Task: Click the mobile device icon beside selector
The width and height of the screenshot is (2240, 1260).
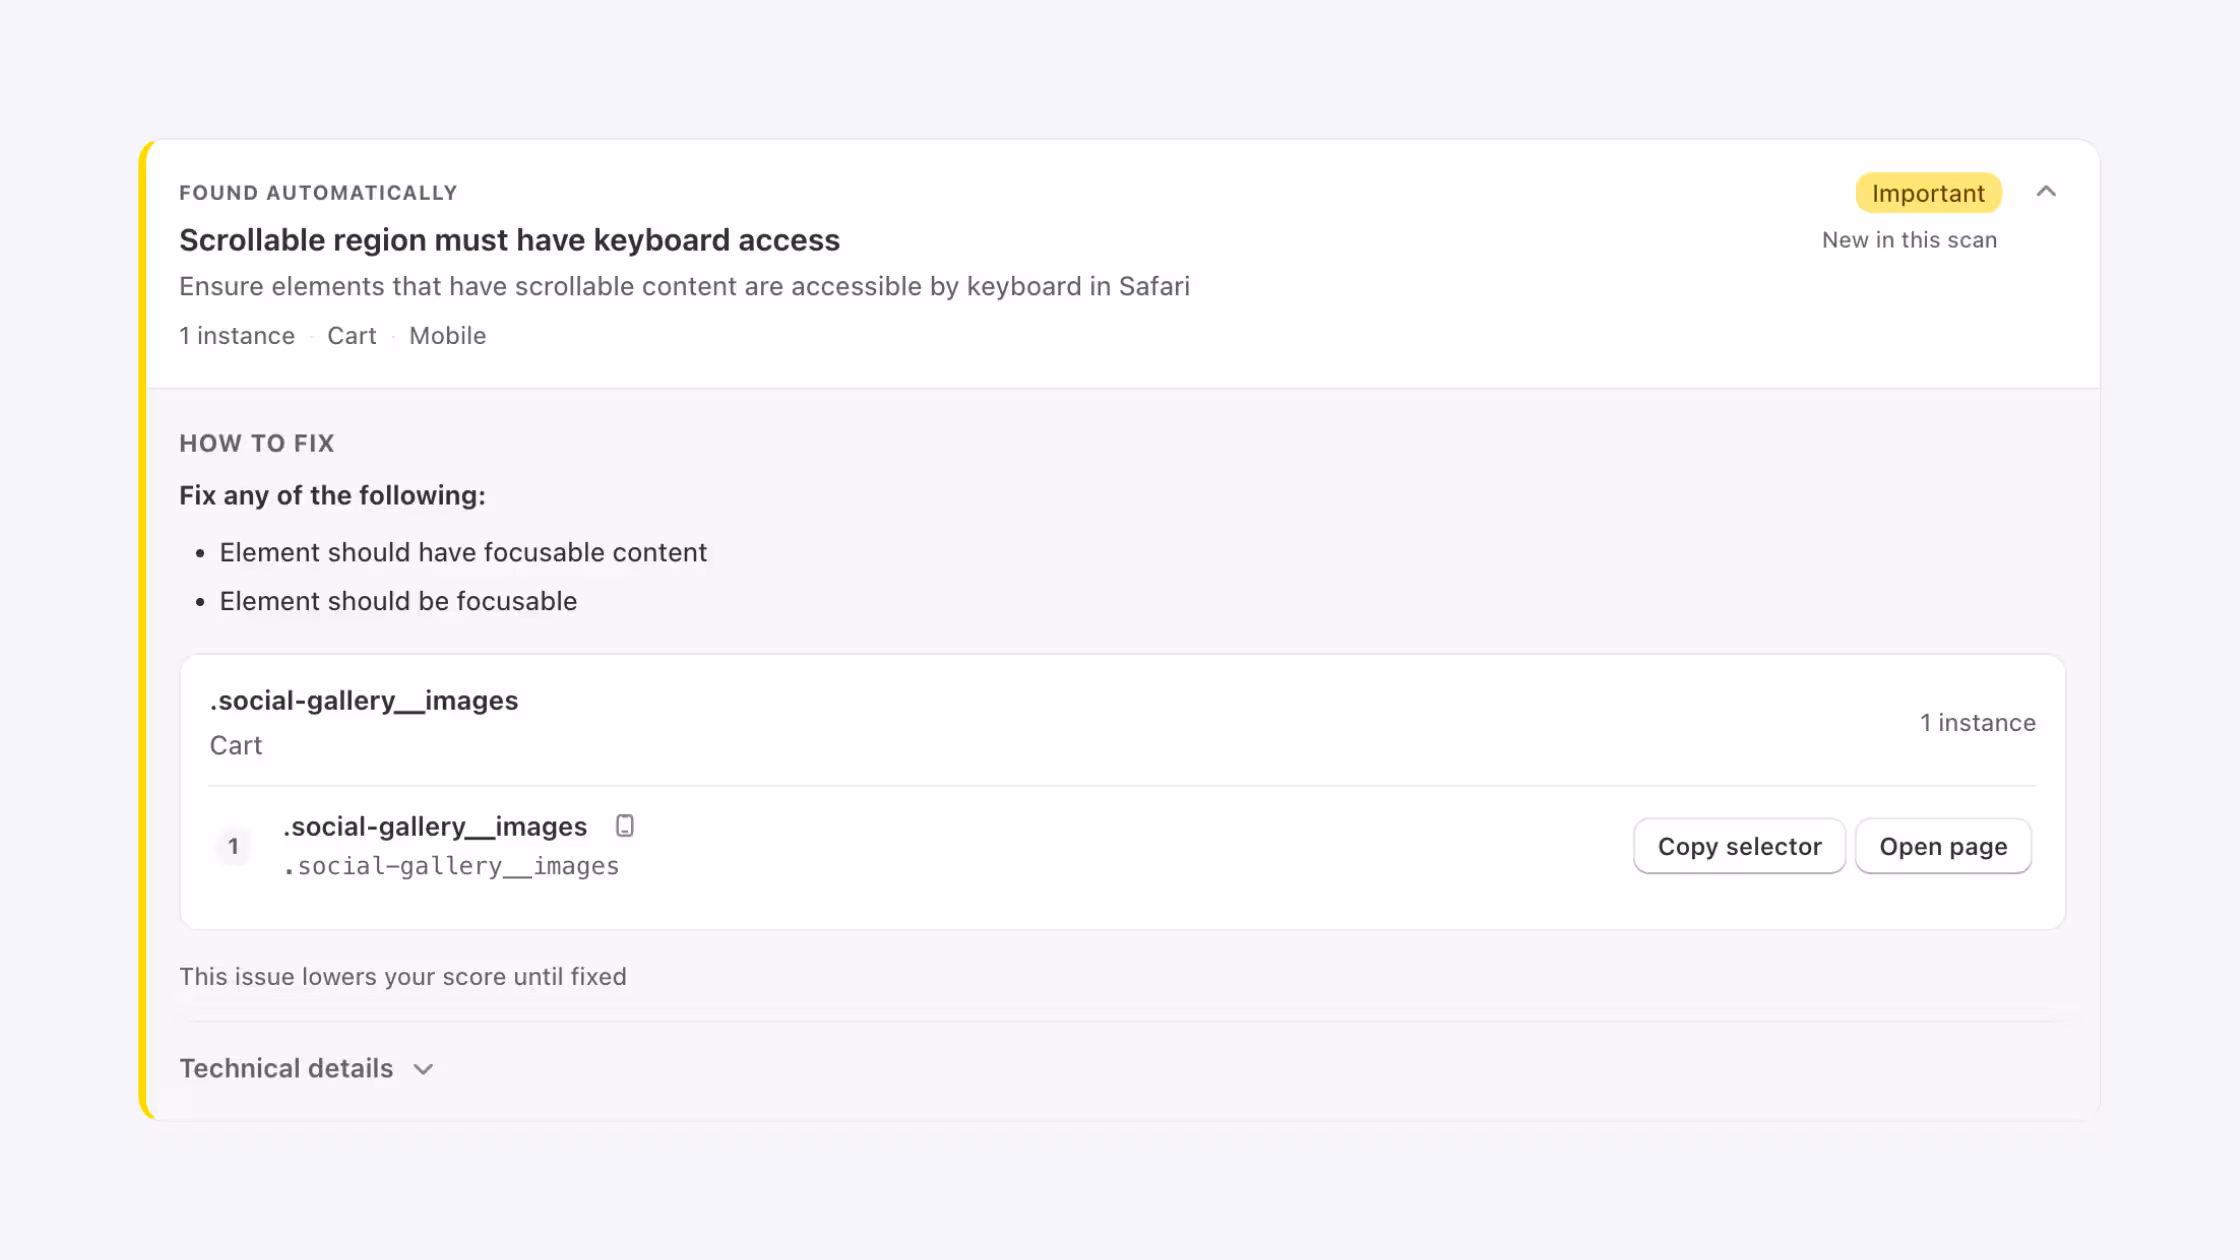Action: click(x=625, y=826)
